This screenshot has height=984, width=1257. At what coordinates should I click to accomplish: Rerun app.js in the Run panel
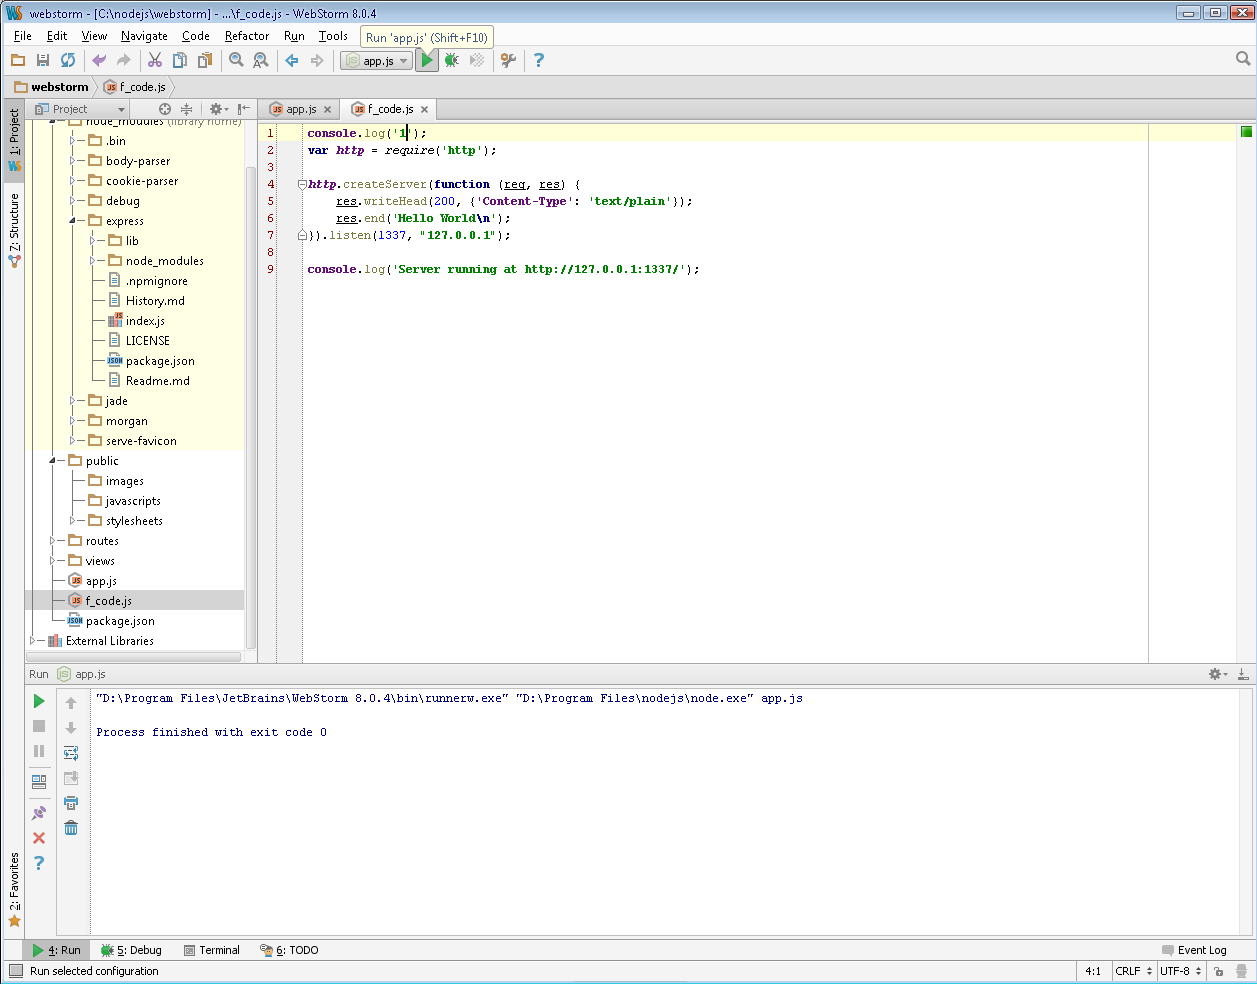39,701
